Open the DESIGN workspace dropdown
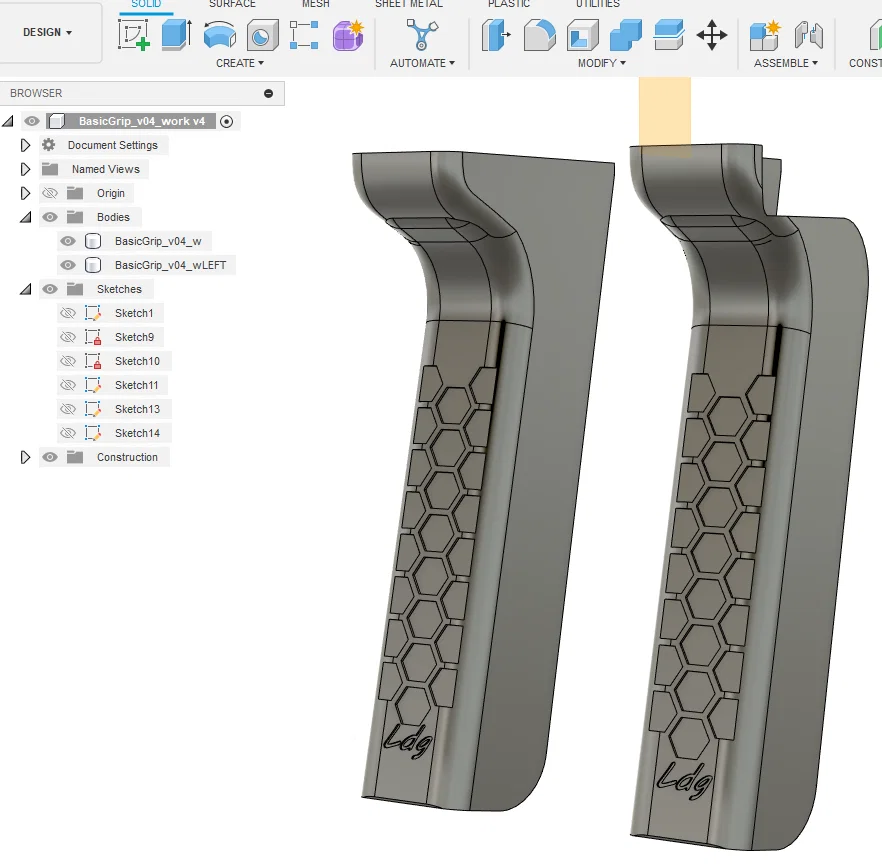The image size is (882, 864). (47, 33)
